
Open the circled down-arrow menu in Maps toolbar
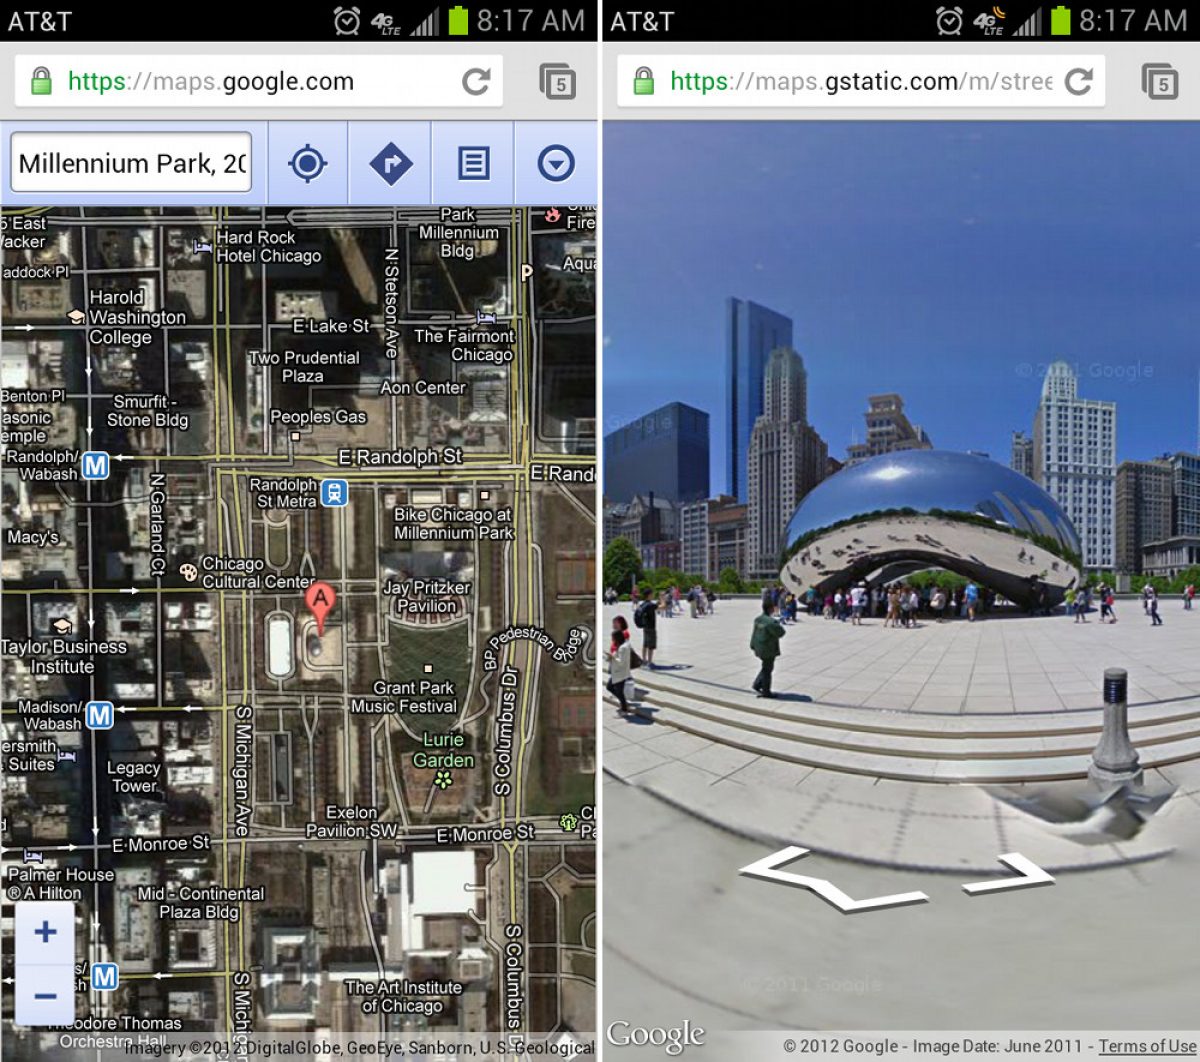556,163
